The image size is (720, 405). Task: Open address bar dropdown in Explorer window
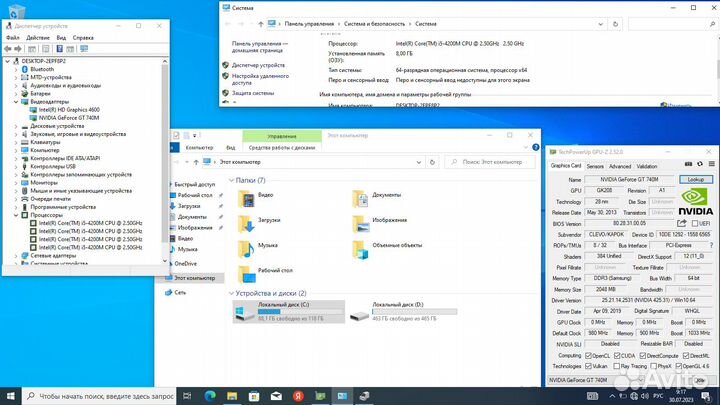[419, 162]
